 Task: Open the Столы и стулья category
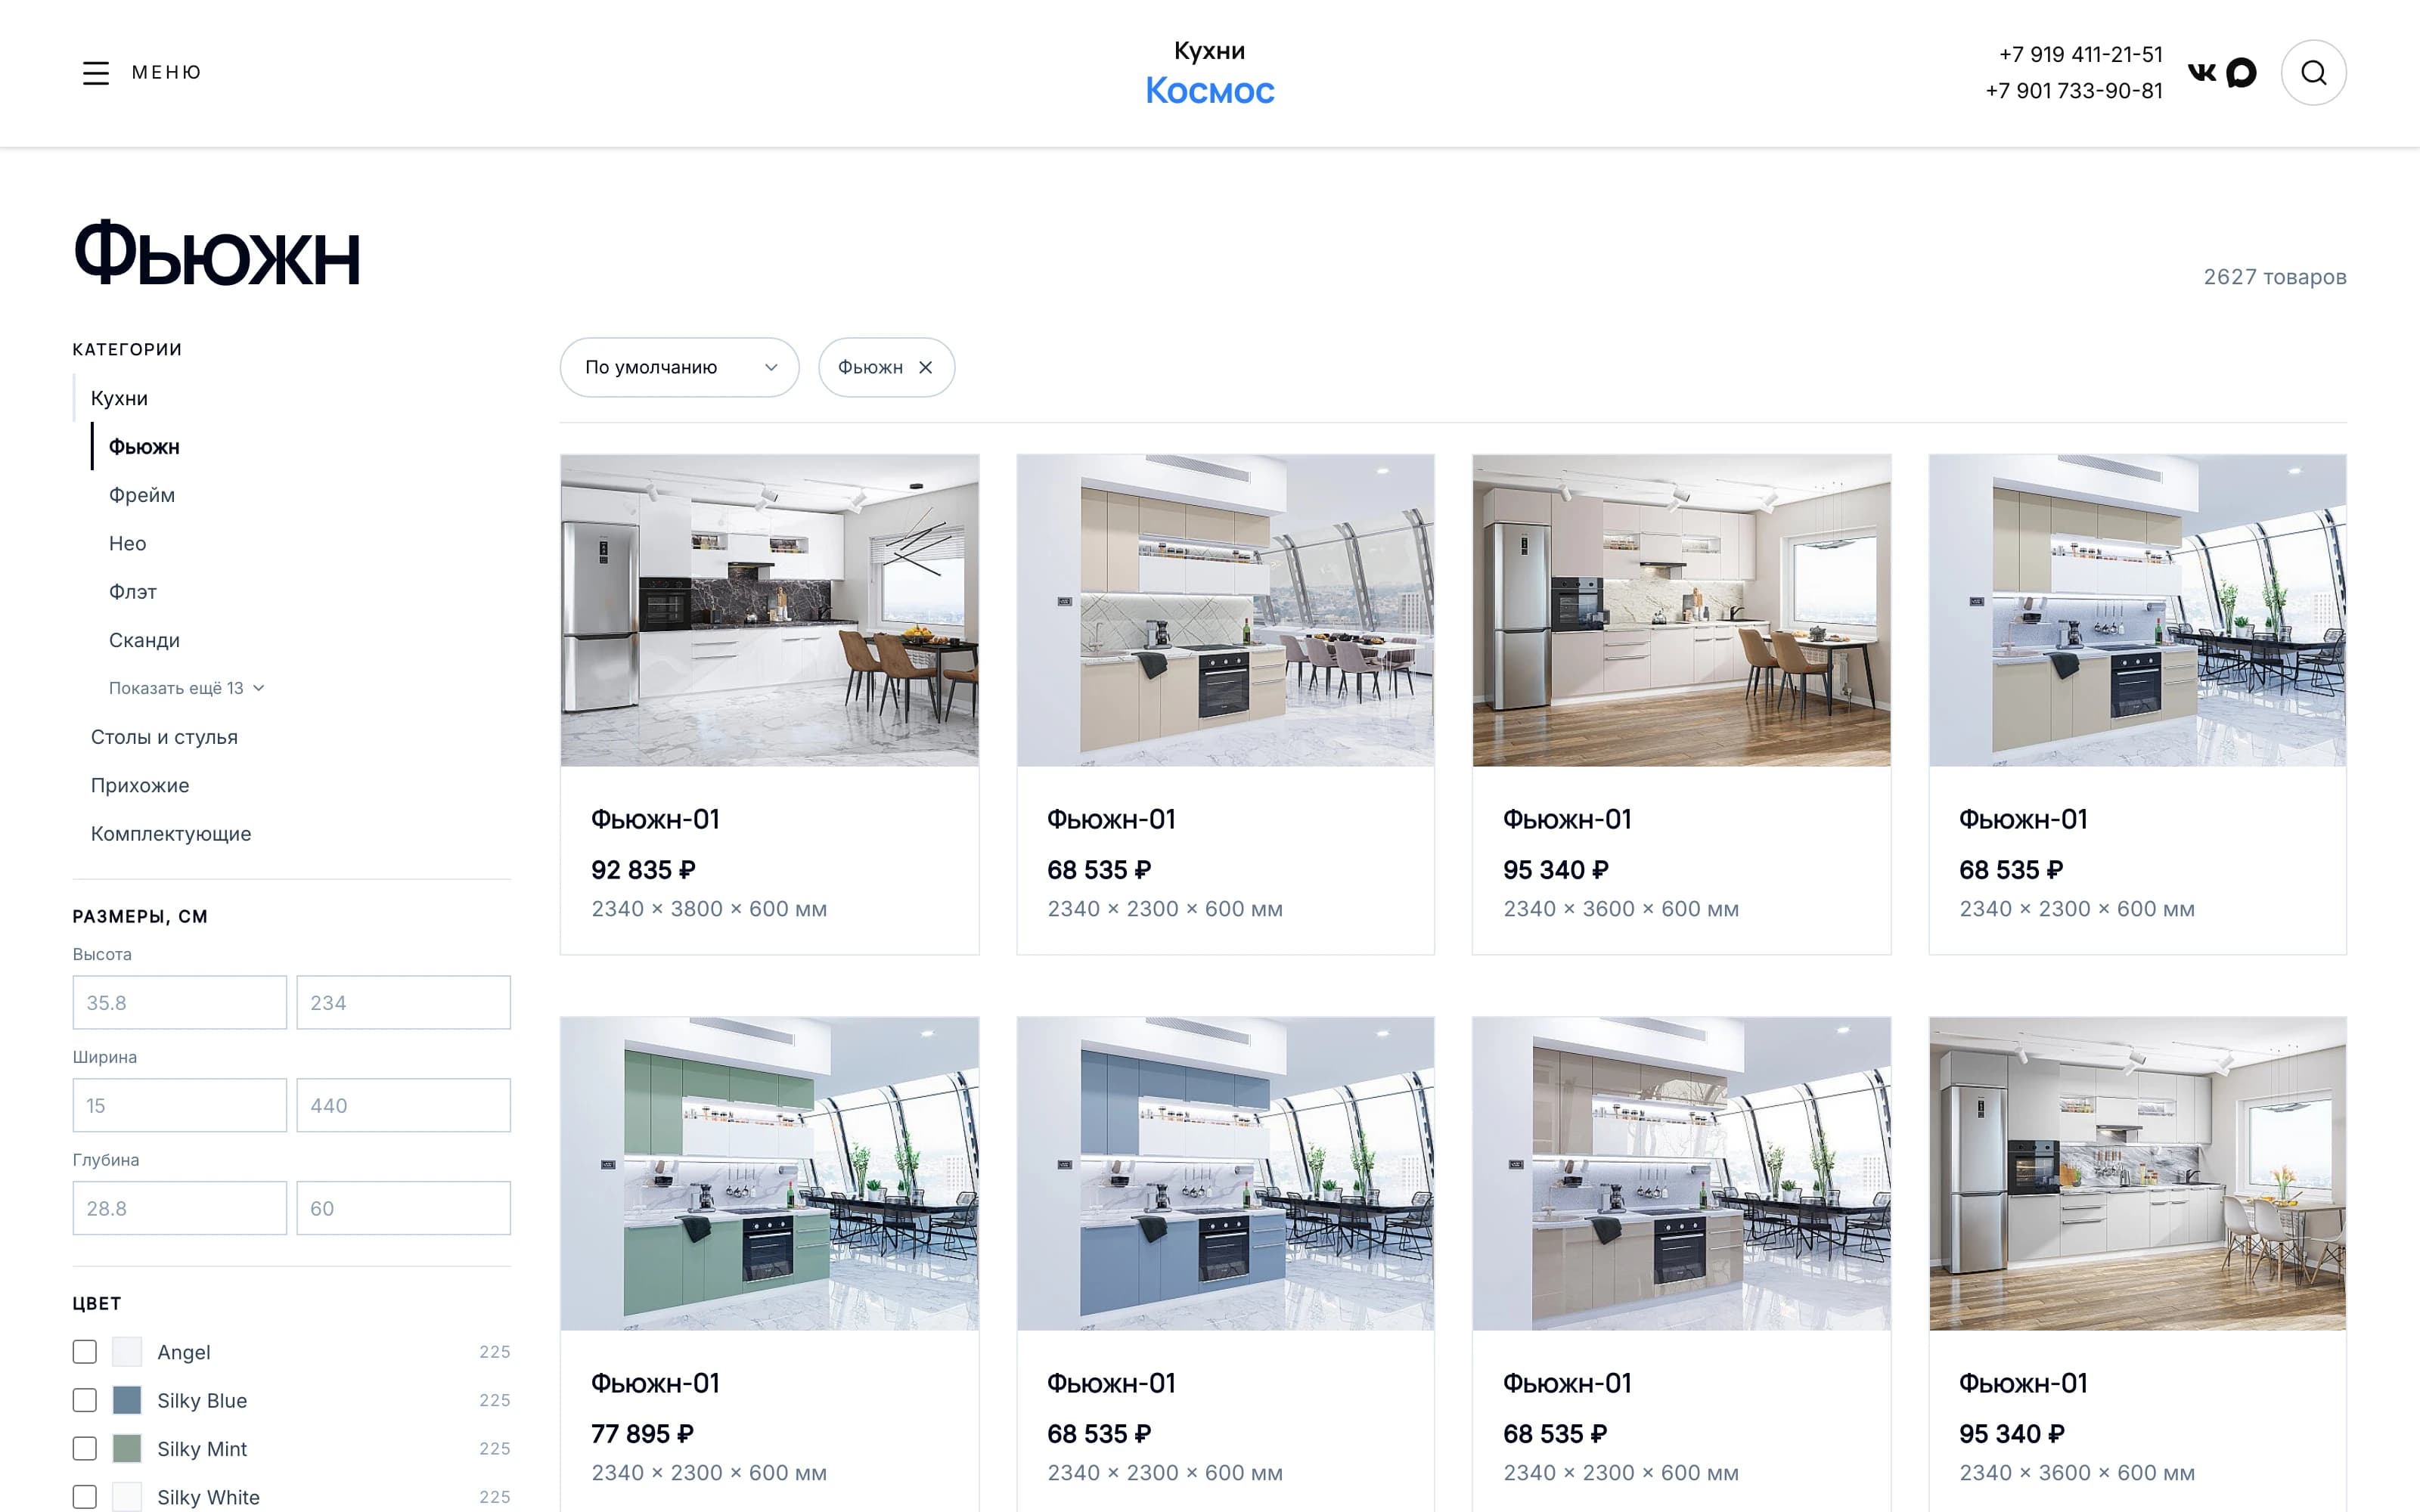tap(164, 737)
